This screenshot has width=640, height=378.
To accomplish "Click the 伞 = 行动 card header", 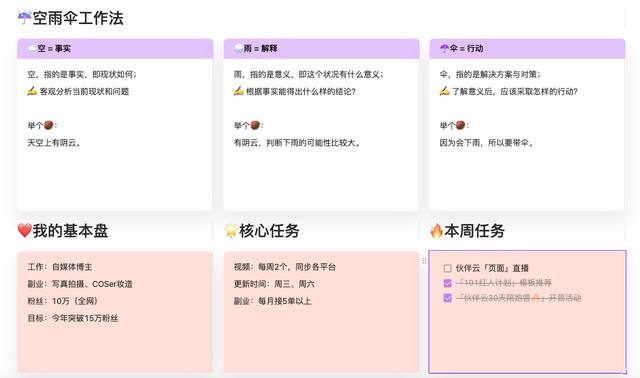I will [x=527, y=49].
